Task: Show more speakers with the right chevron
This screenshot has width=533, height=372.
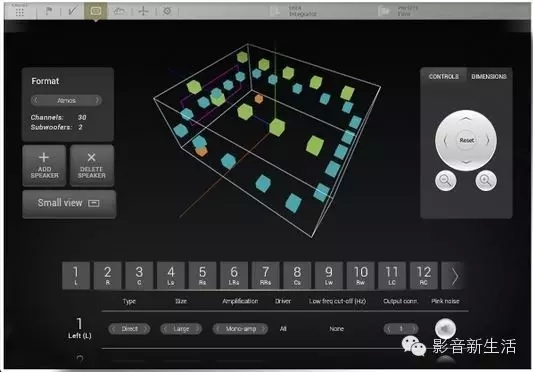Action: coord(454,276)
